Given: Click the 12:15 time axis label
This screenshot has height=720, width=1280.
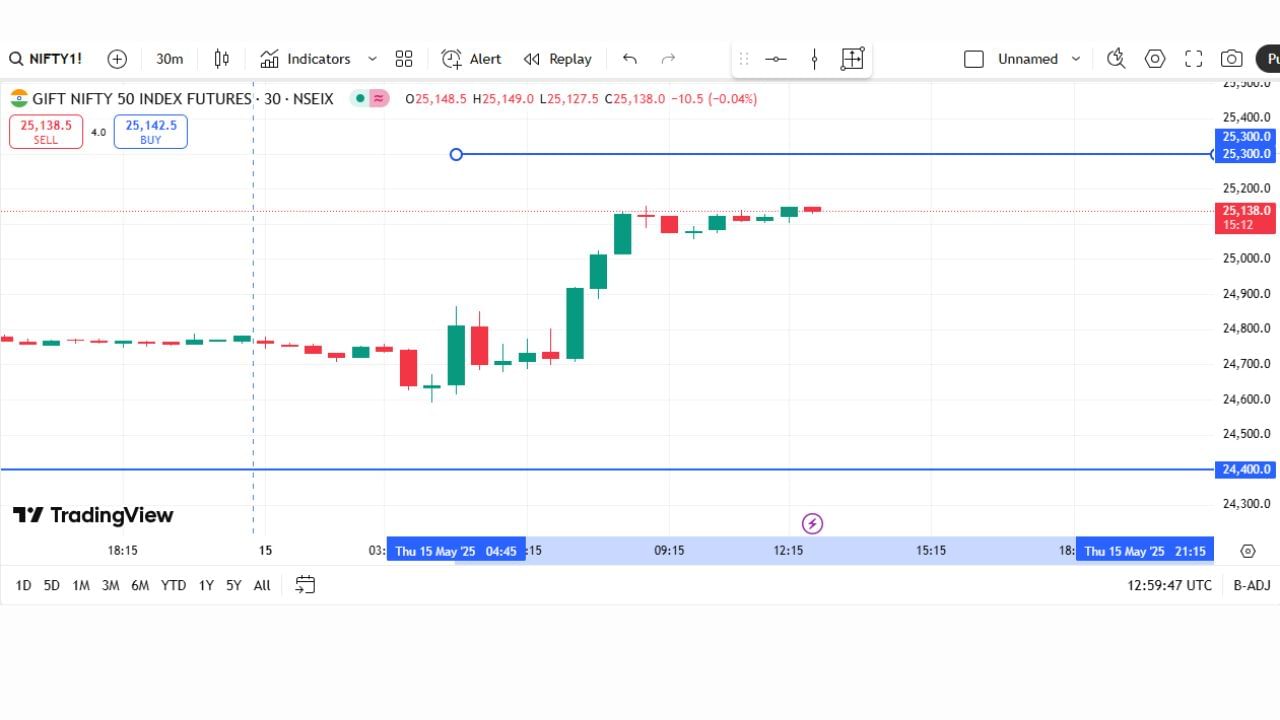Looking at the screenshot, I should (788, 551).
